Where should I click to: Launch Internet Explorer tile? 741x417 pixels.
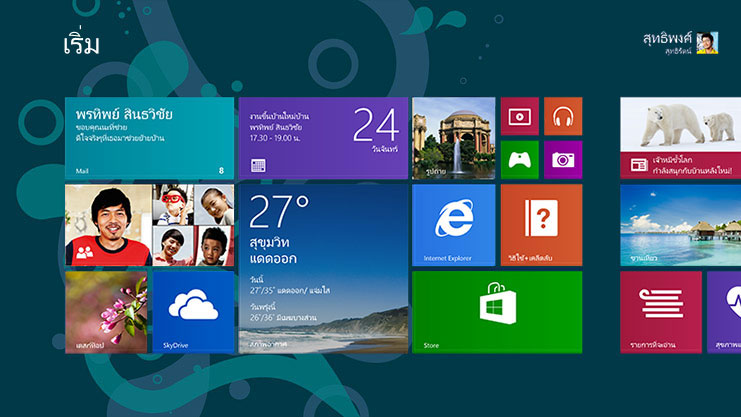(x=453, y=224)
